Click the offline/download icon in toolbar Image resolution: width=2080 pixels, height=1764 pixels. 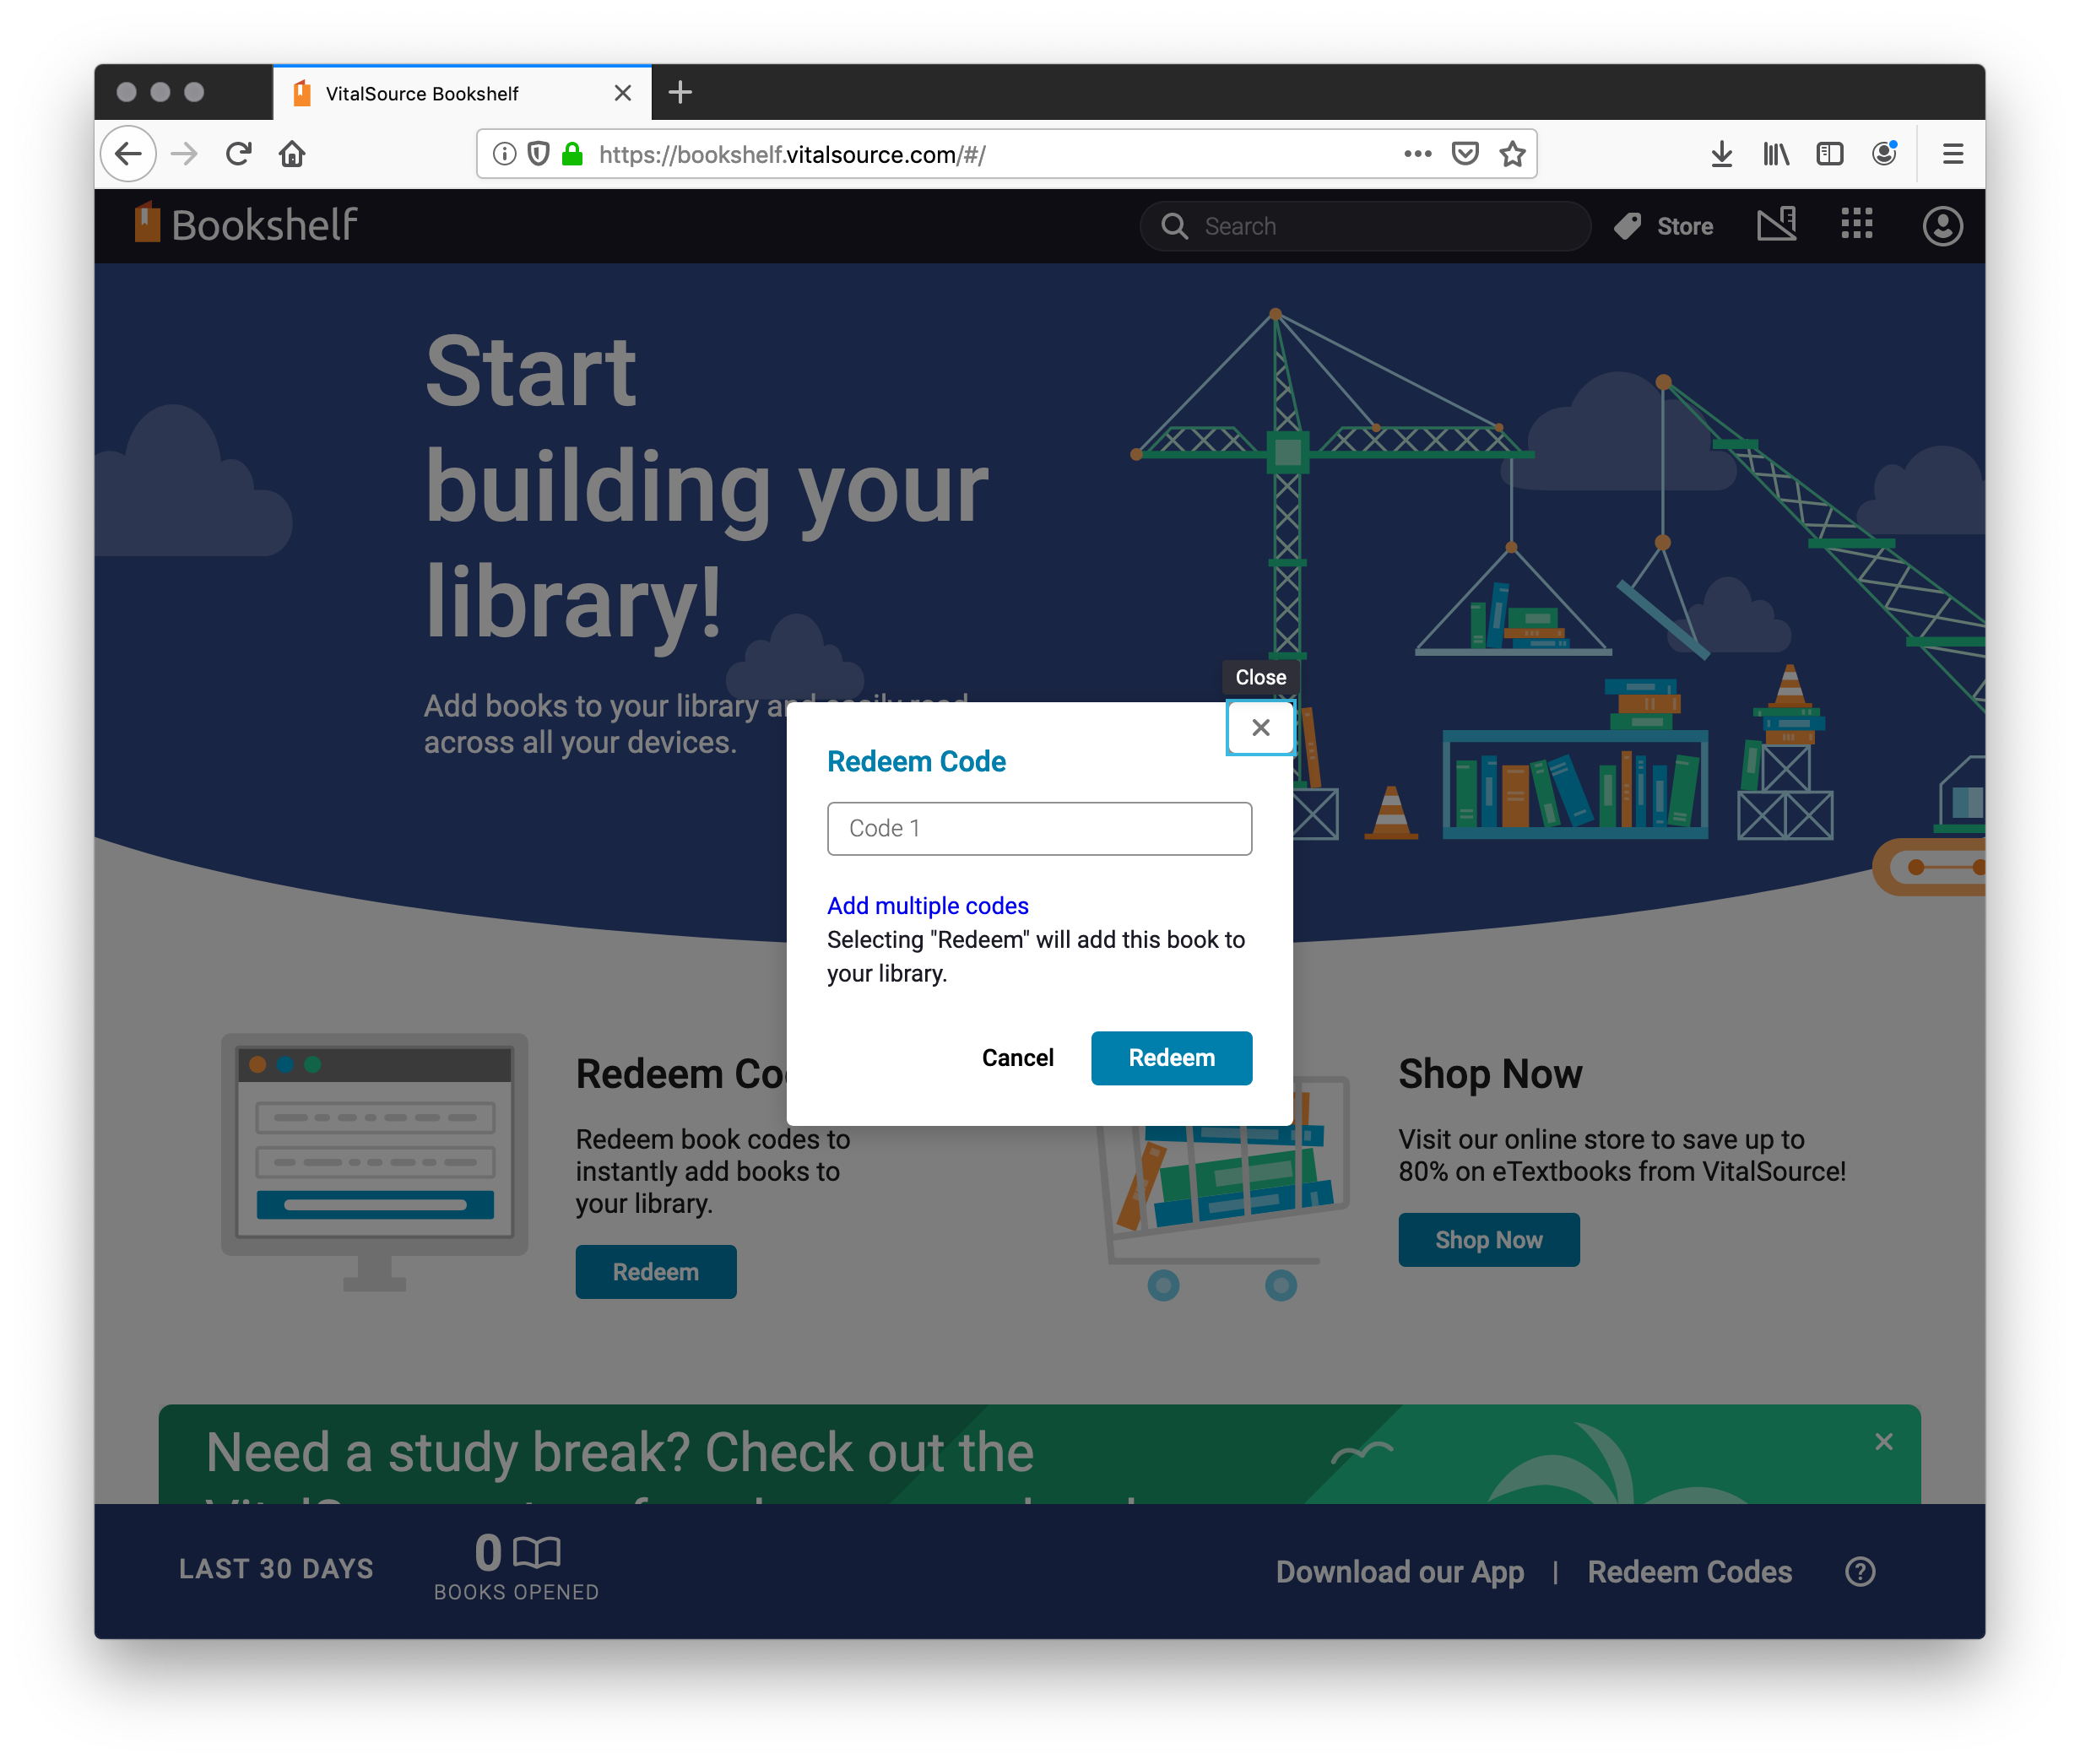tap(1721, 154)
